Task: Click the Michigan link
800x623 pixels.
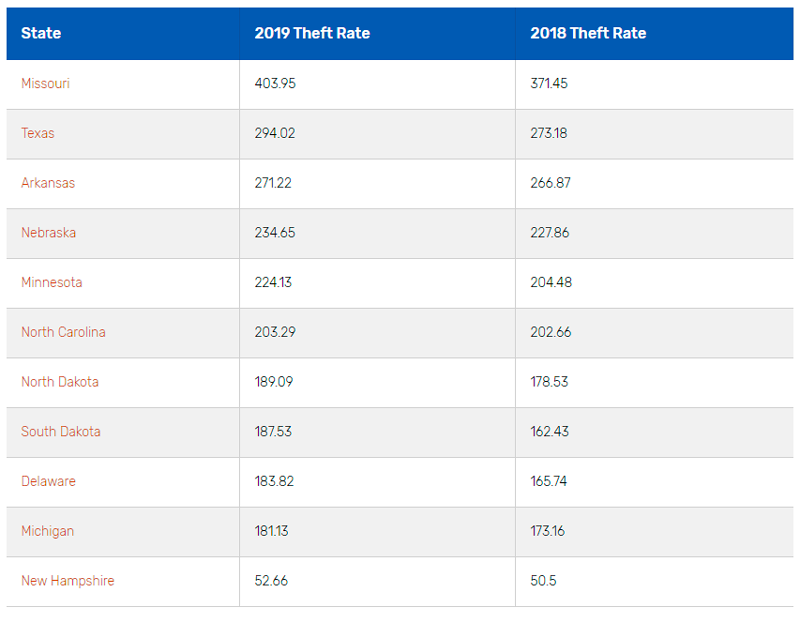Action: tap(47, 531)
